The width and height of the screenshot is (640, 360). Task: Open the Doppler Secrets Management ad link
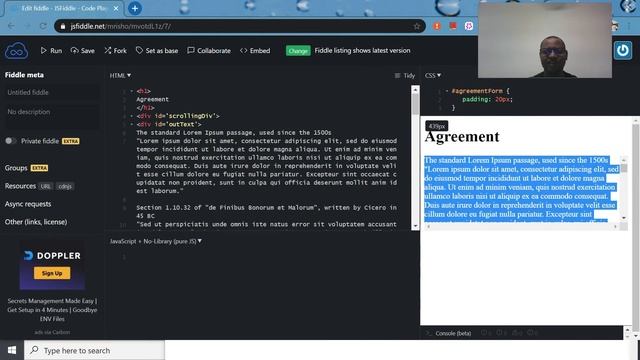pyautogui.click(x=52, y=310)
